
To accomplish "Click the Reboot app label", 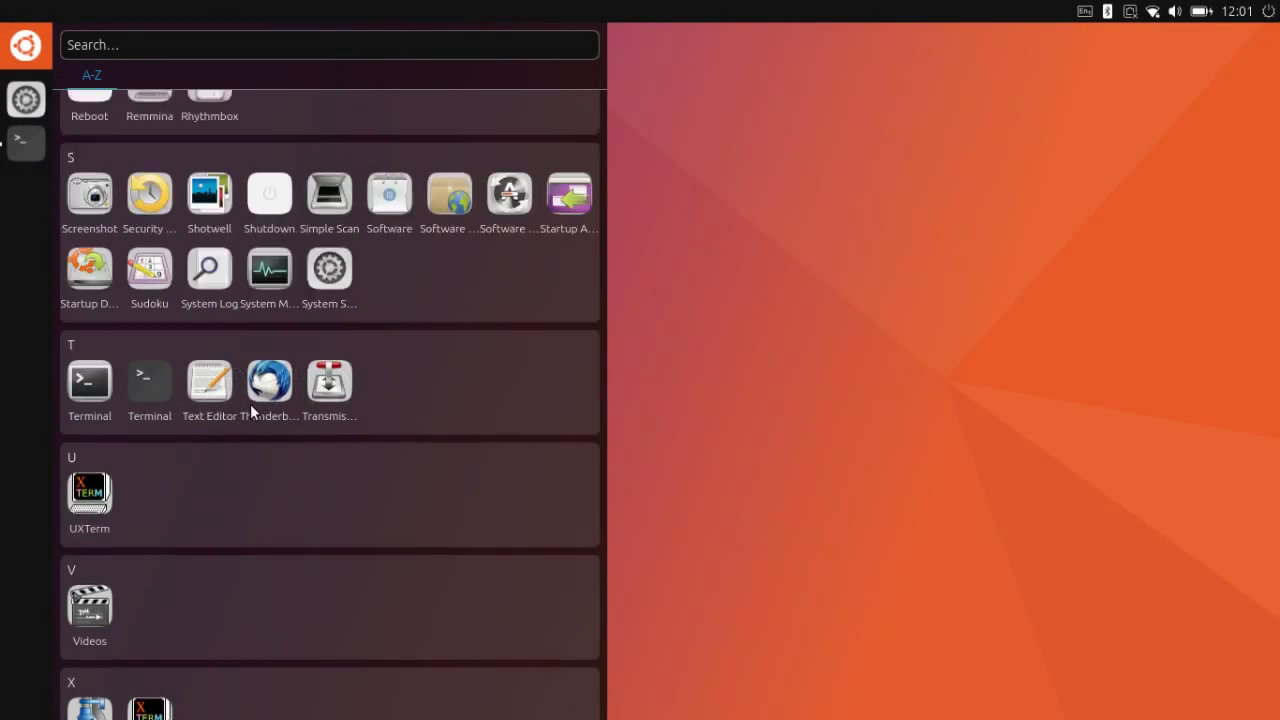I will click(x=89, y=116).
